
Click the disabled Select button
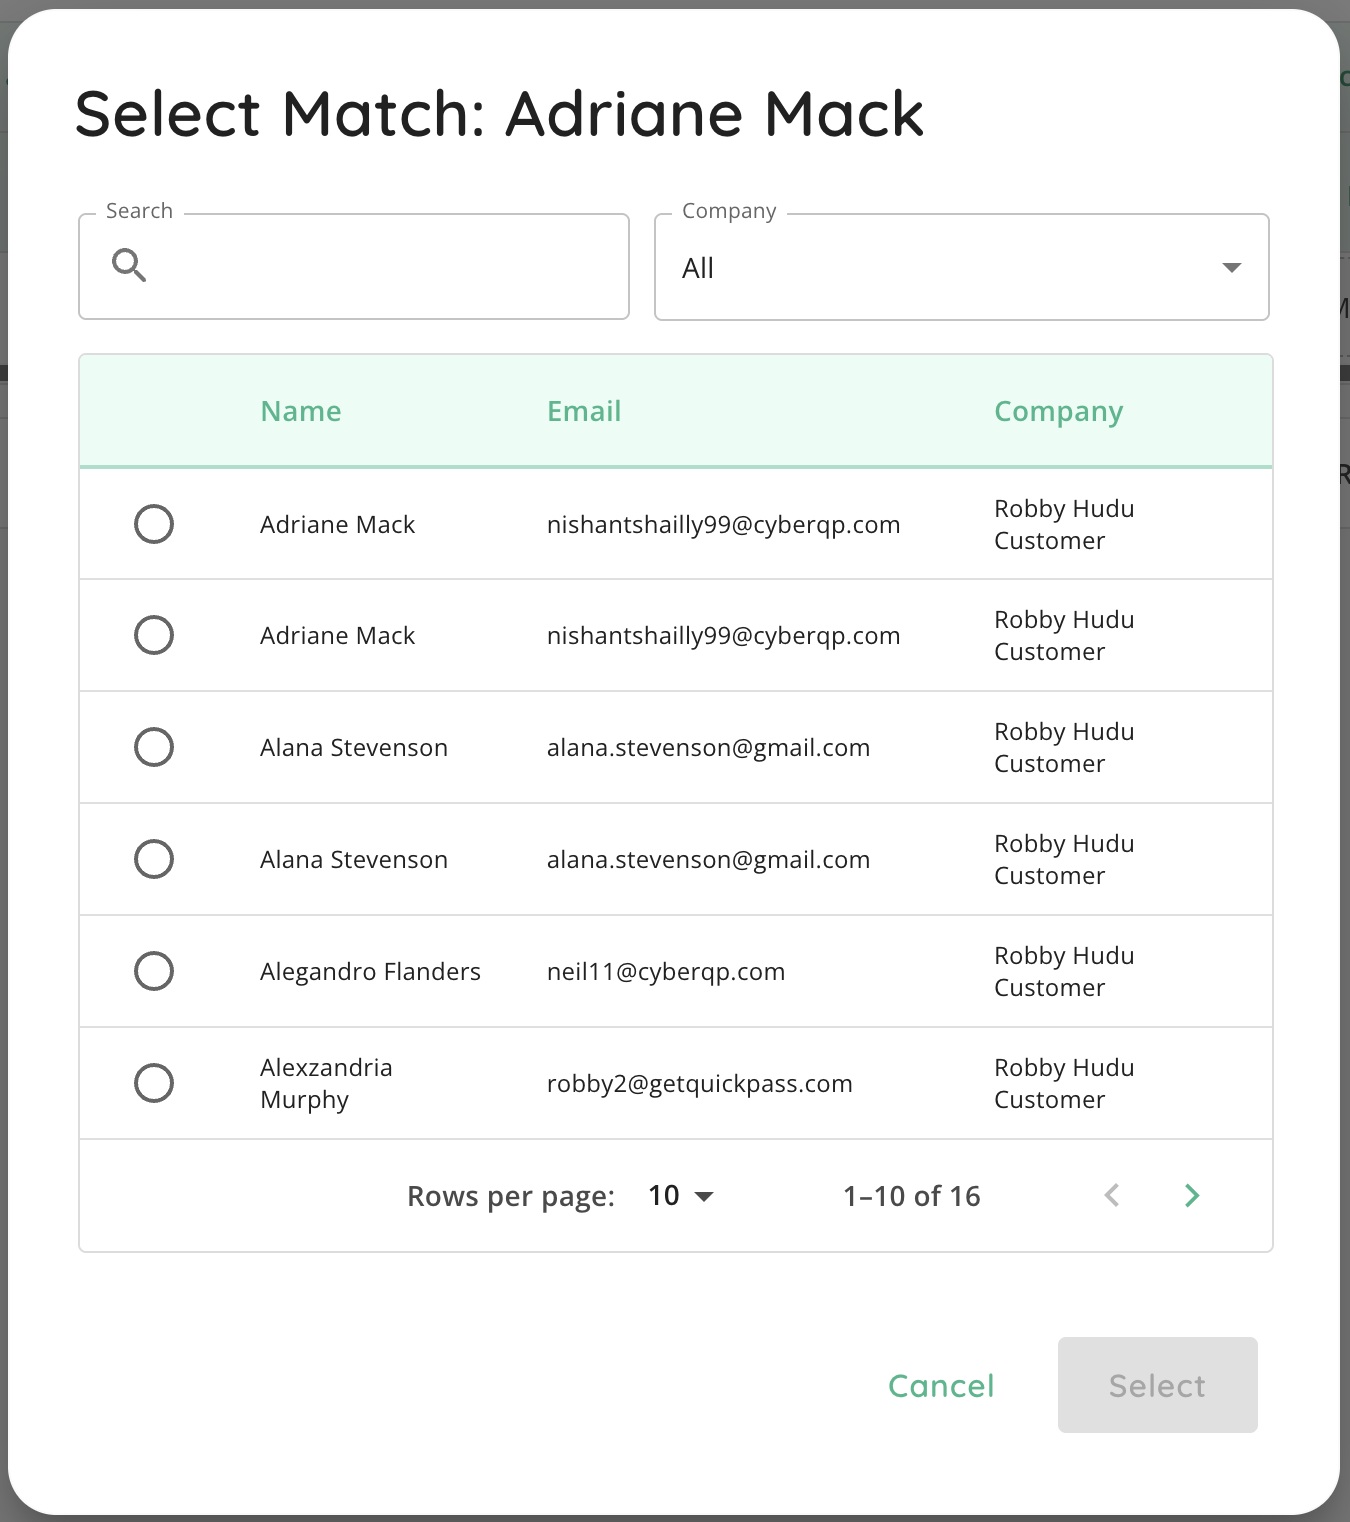pyautogui.click(x=1158, y=1385)
